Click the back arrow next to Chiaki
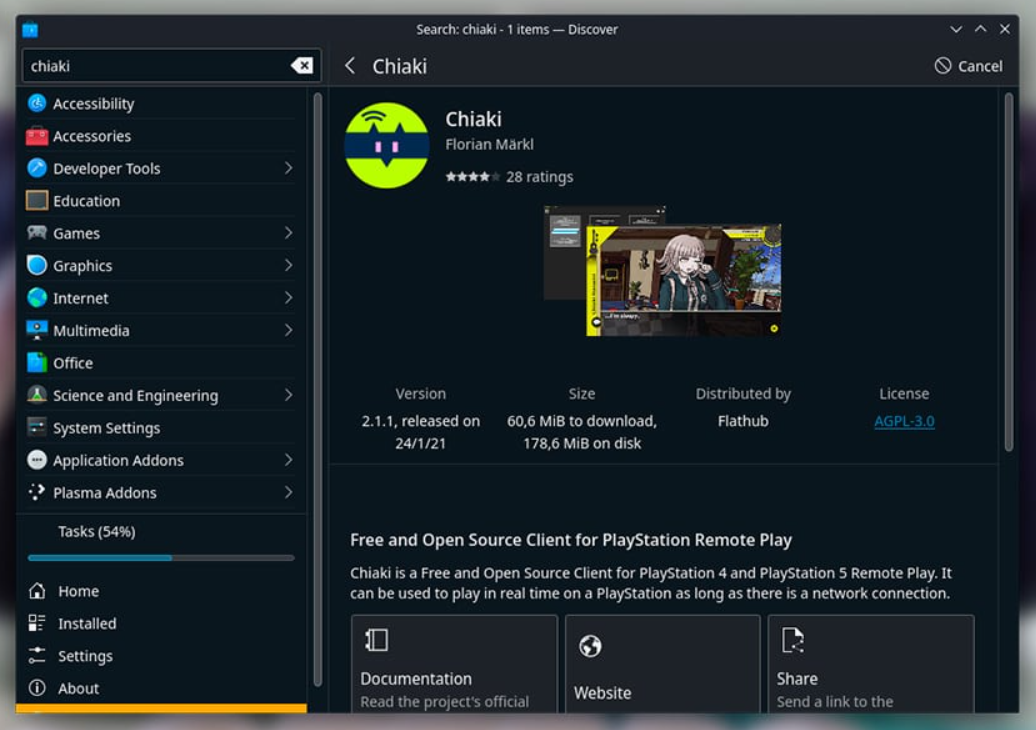The width and height of the screenshot is (1036, 730). click(350, 66)
